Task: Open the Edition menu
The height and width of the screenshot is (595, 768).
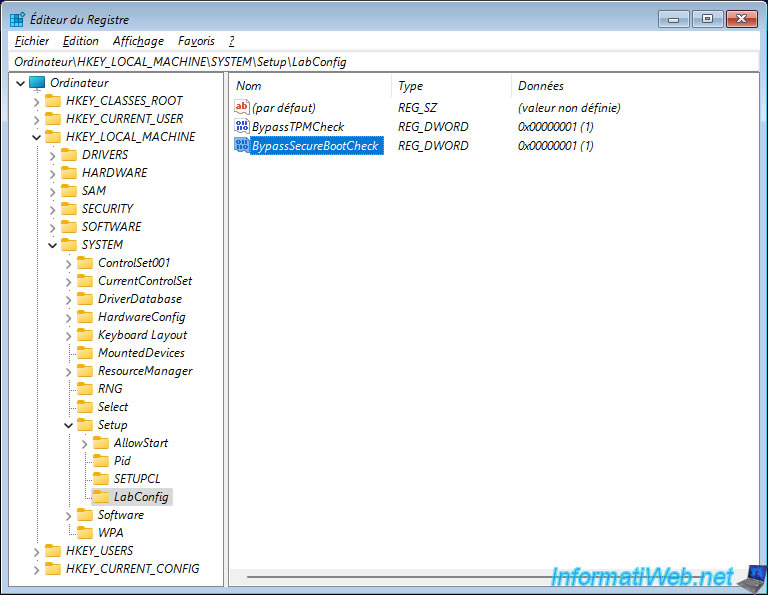Action: 80,41
